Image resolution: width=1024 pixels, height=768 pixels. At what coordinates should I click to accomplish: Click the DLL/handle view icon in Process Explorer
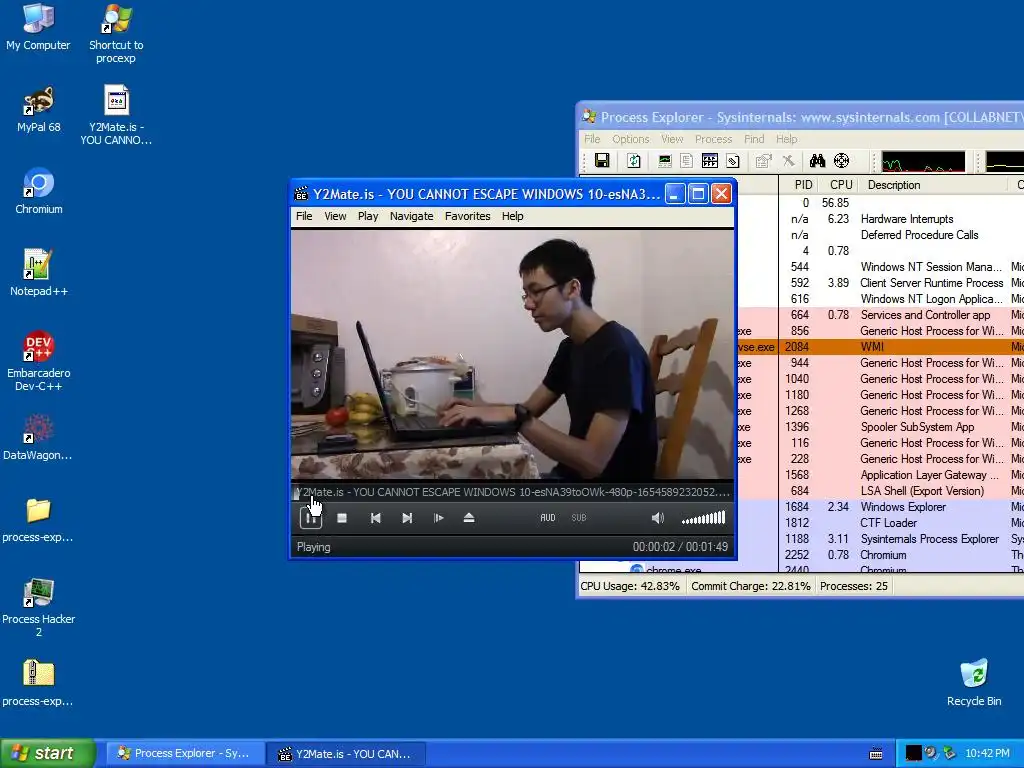pyautogui.click(x=733, y=161)
